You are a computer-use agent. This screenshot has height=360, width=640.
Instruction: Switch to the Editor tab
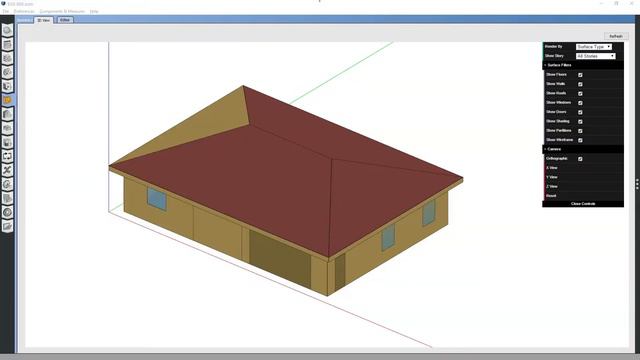tap(64, 20)
